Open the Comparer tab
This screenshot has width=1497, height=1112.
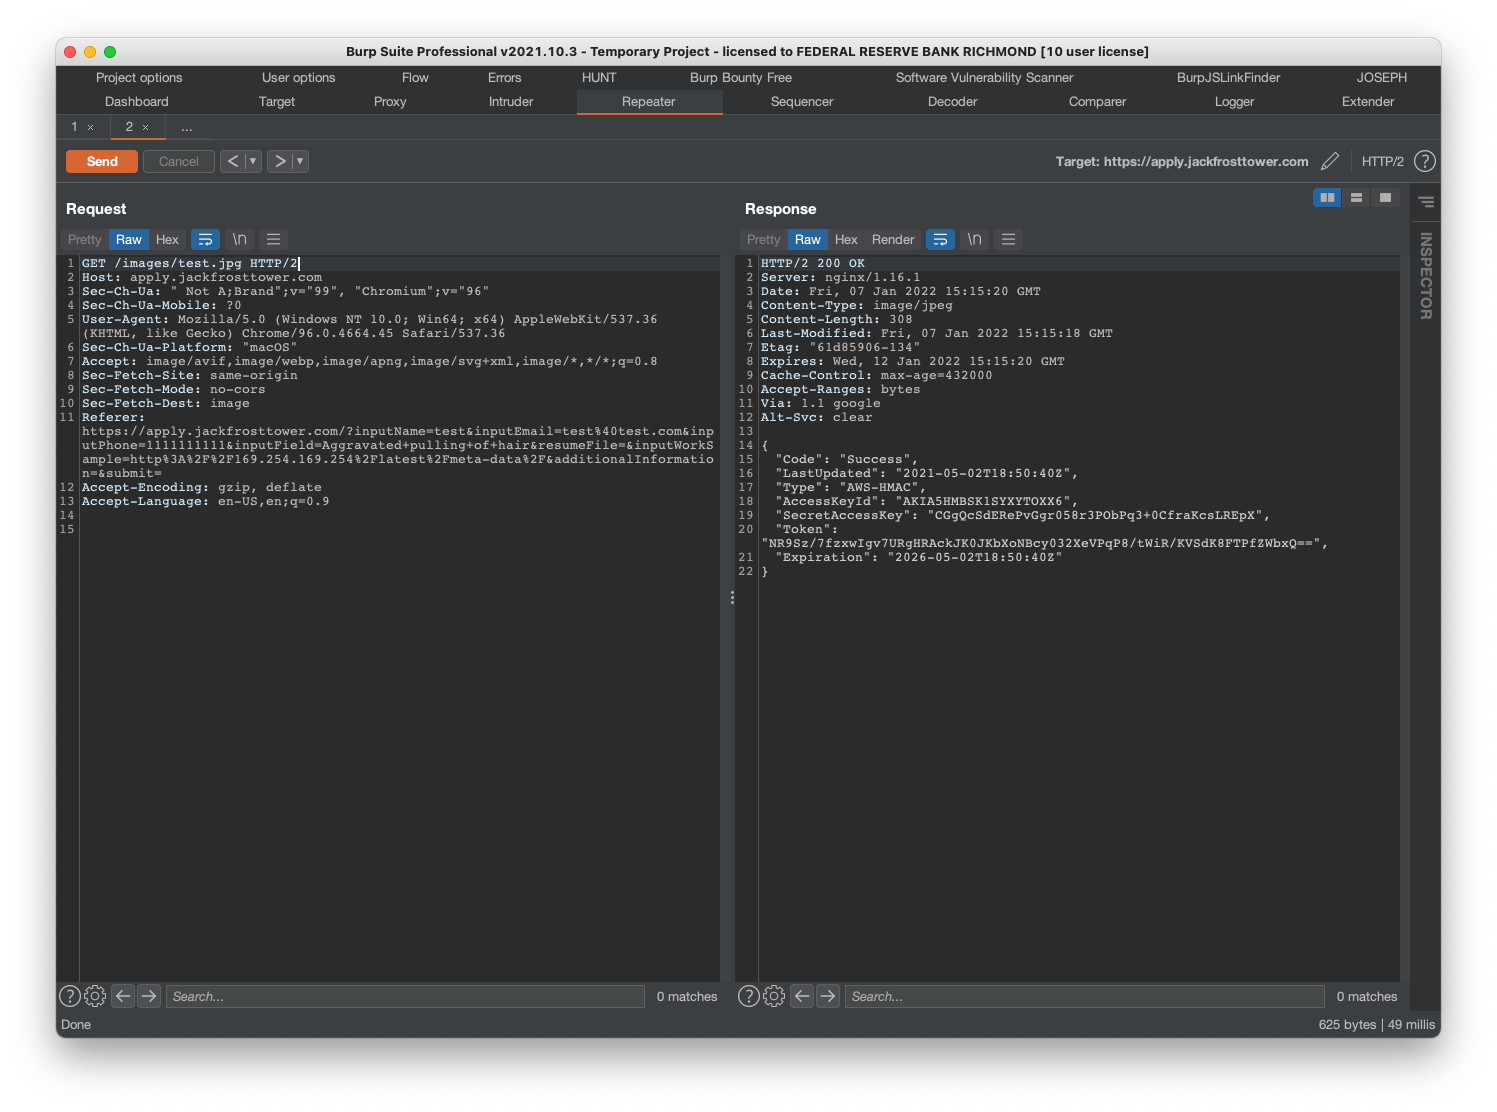1097,102
